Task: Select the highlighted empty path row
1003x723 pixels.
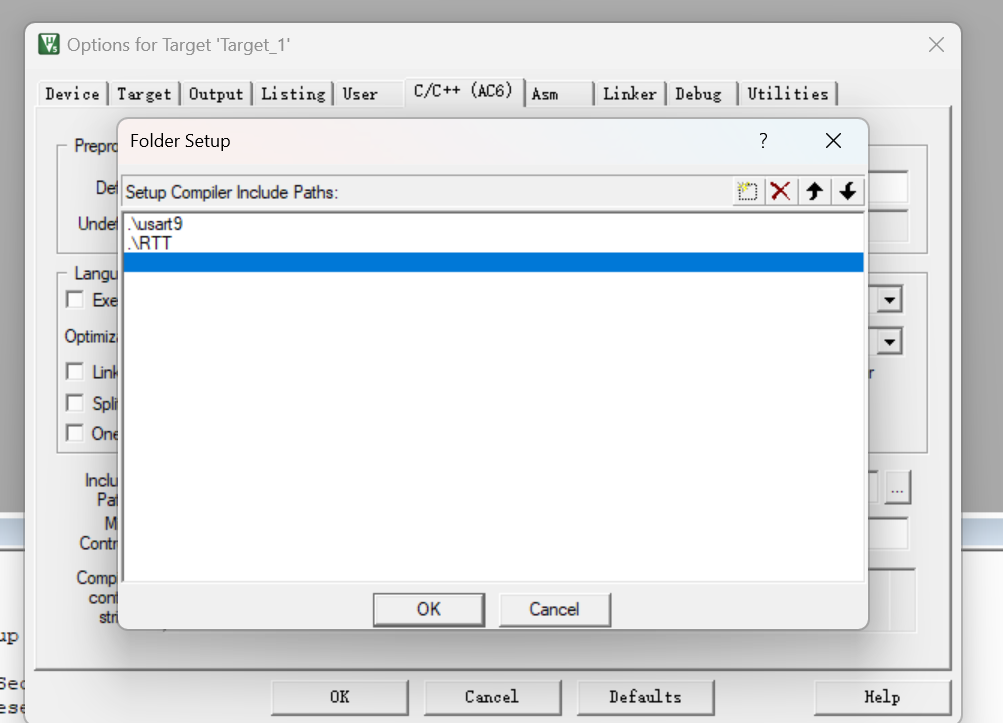Action: click(493, 262)
